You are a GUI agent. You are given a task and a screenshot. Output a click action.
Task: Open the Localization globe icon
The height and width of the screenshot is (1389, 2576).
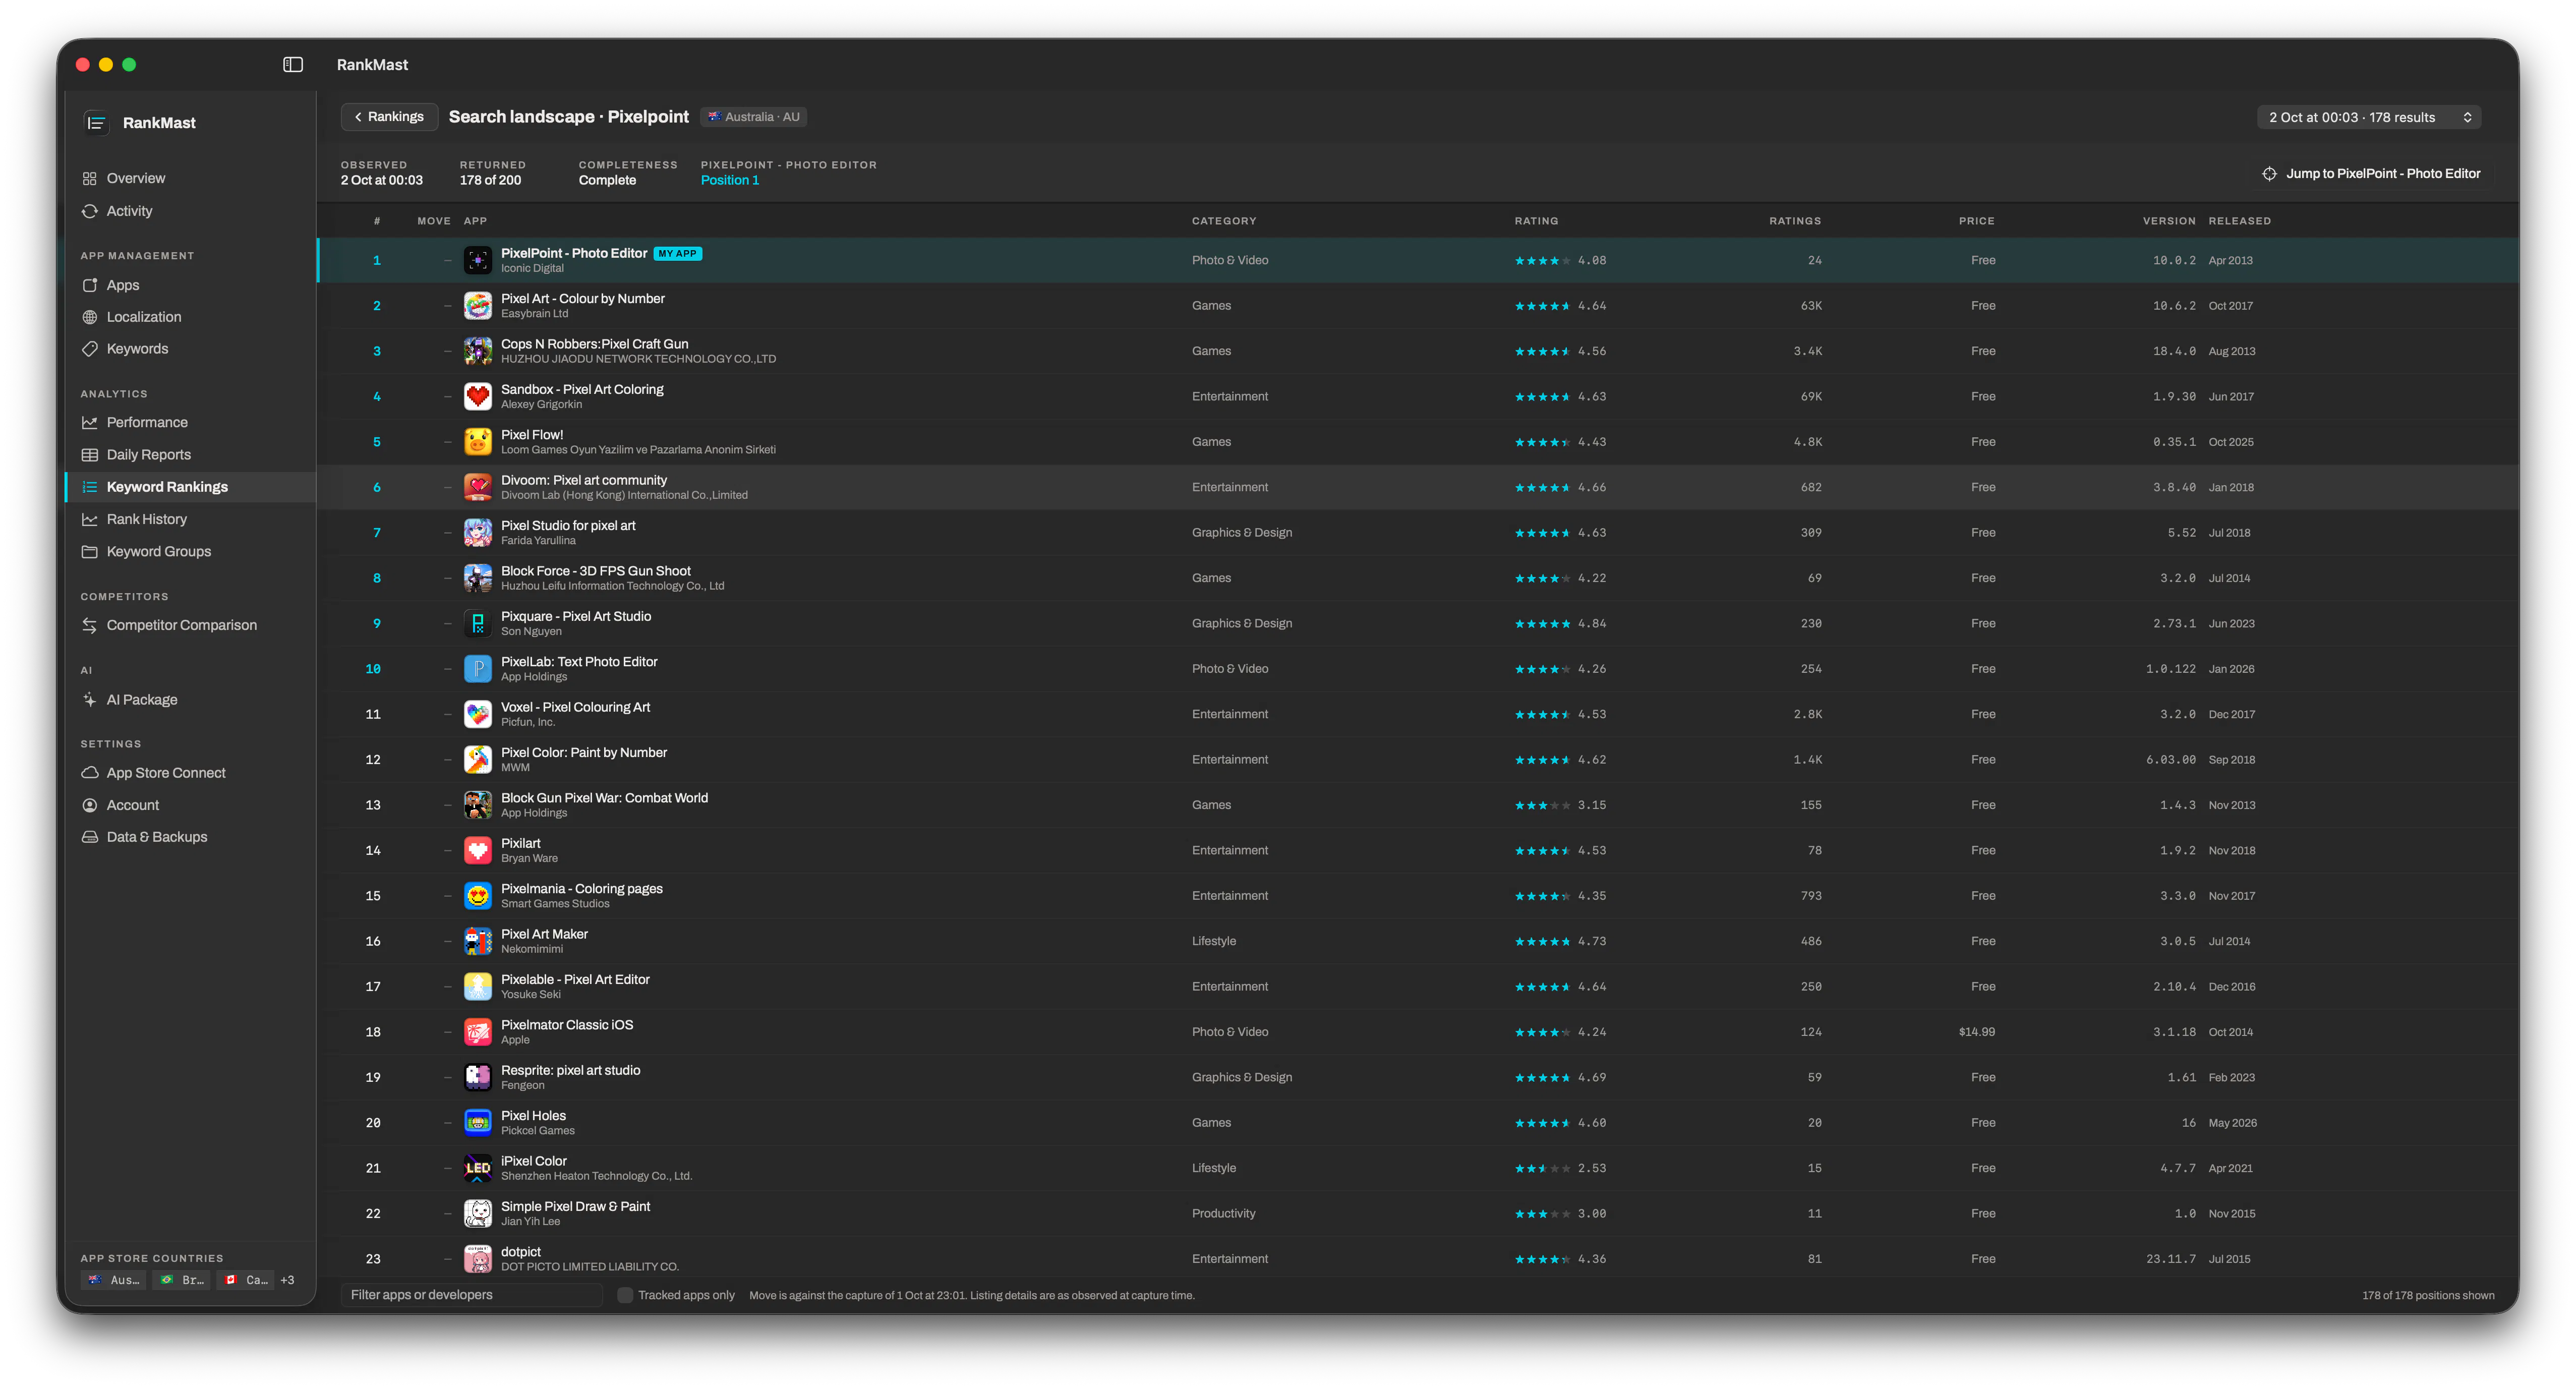90,317
